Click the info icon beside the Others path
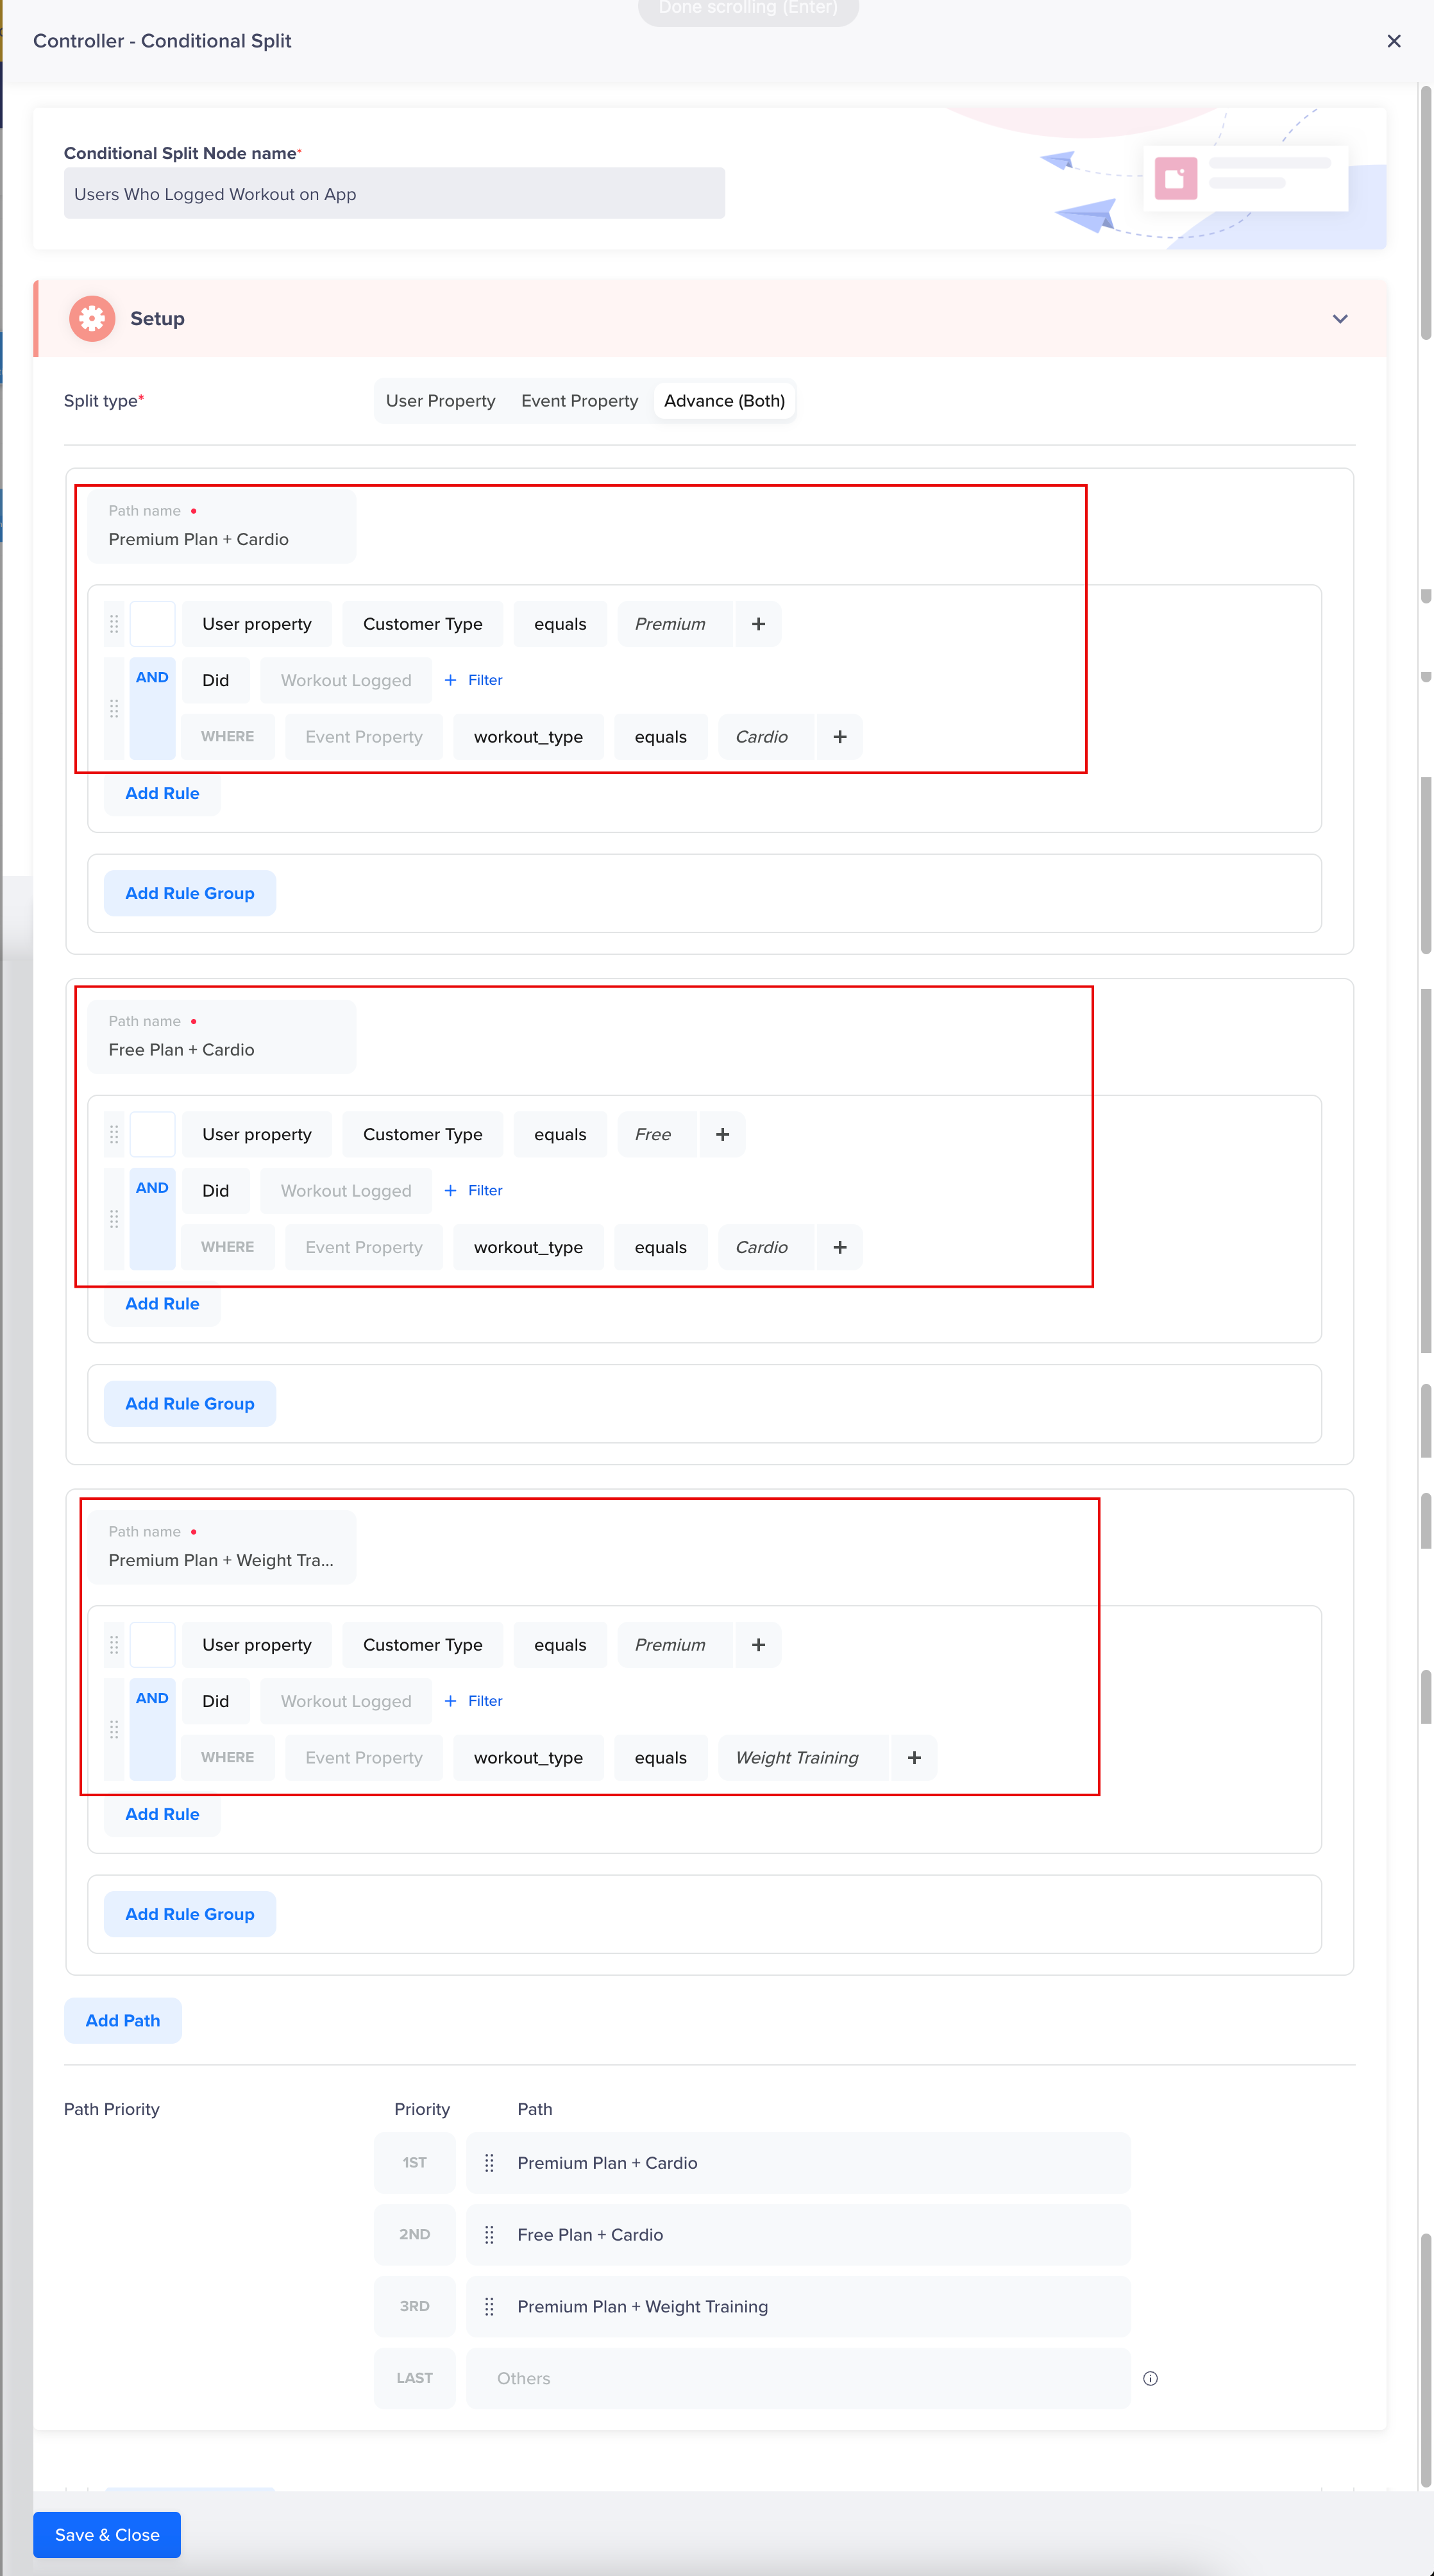This screenshot has width=1434, height=2576. coord(1150,2378)
